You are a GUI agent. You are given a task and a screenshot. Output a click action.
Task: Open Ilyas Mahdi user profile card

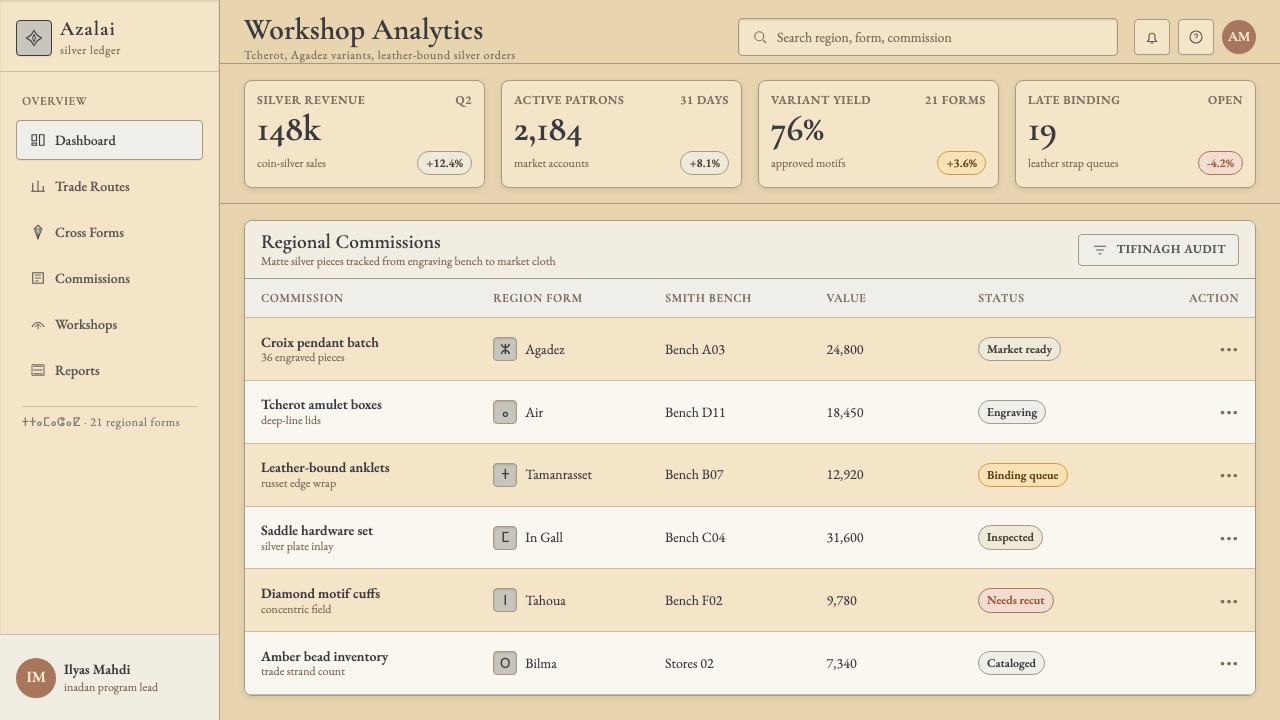pyautogui.click(x=109, y=677)
